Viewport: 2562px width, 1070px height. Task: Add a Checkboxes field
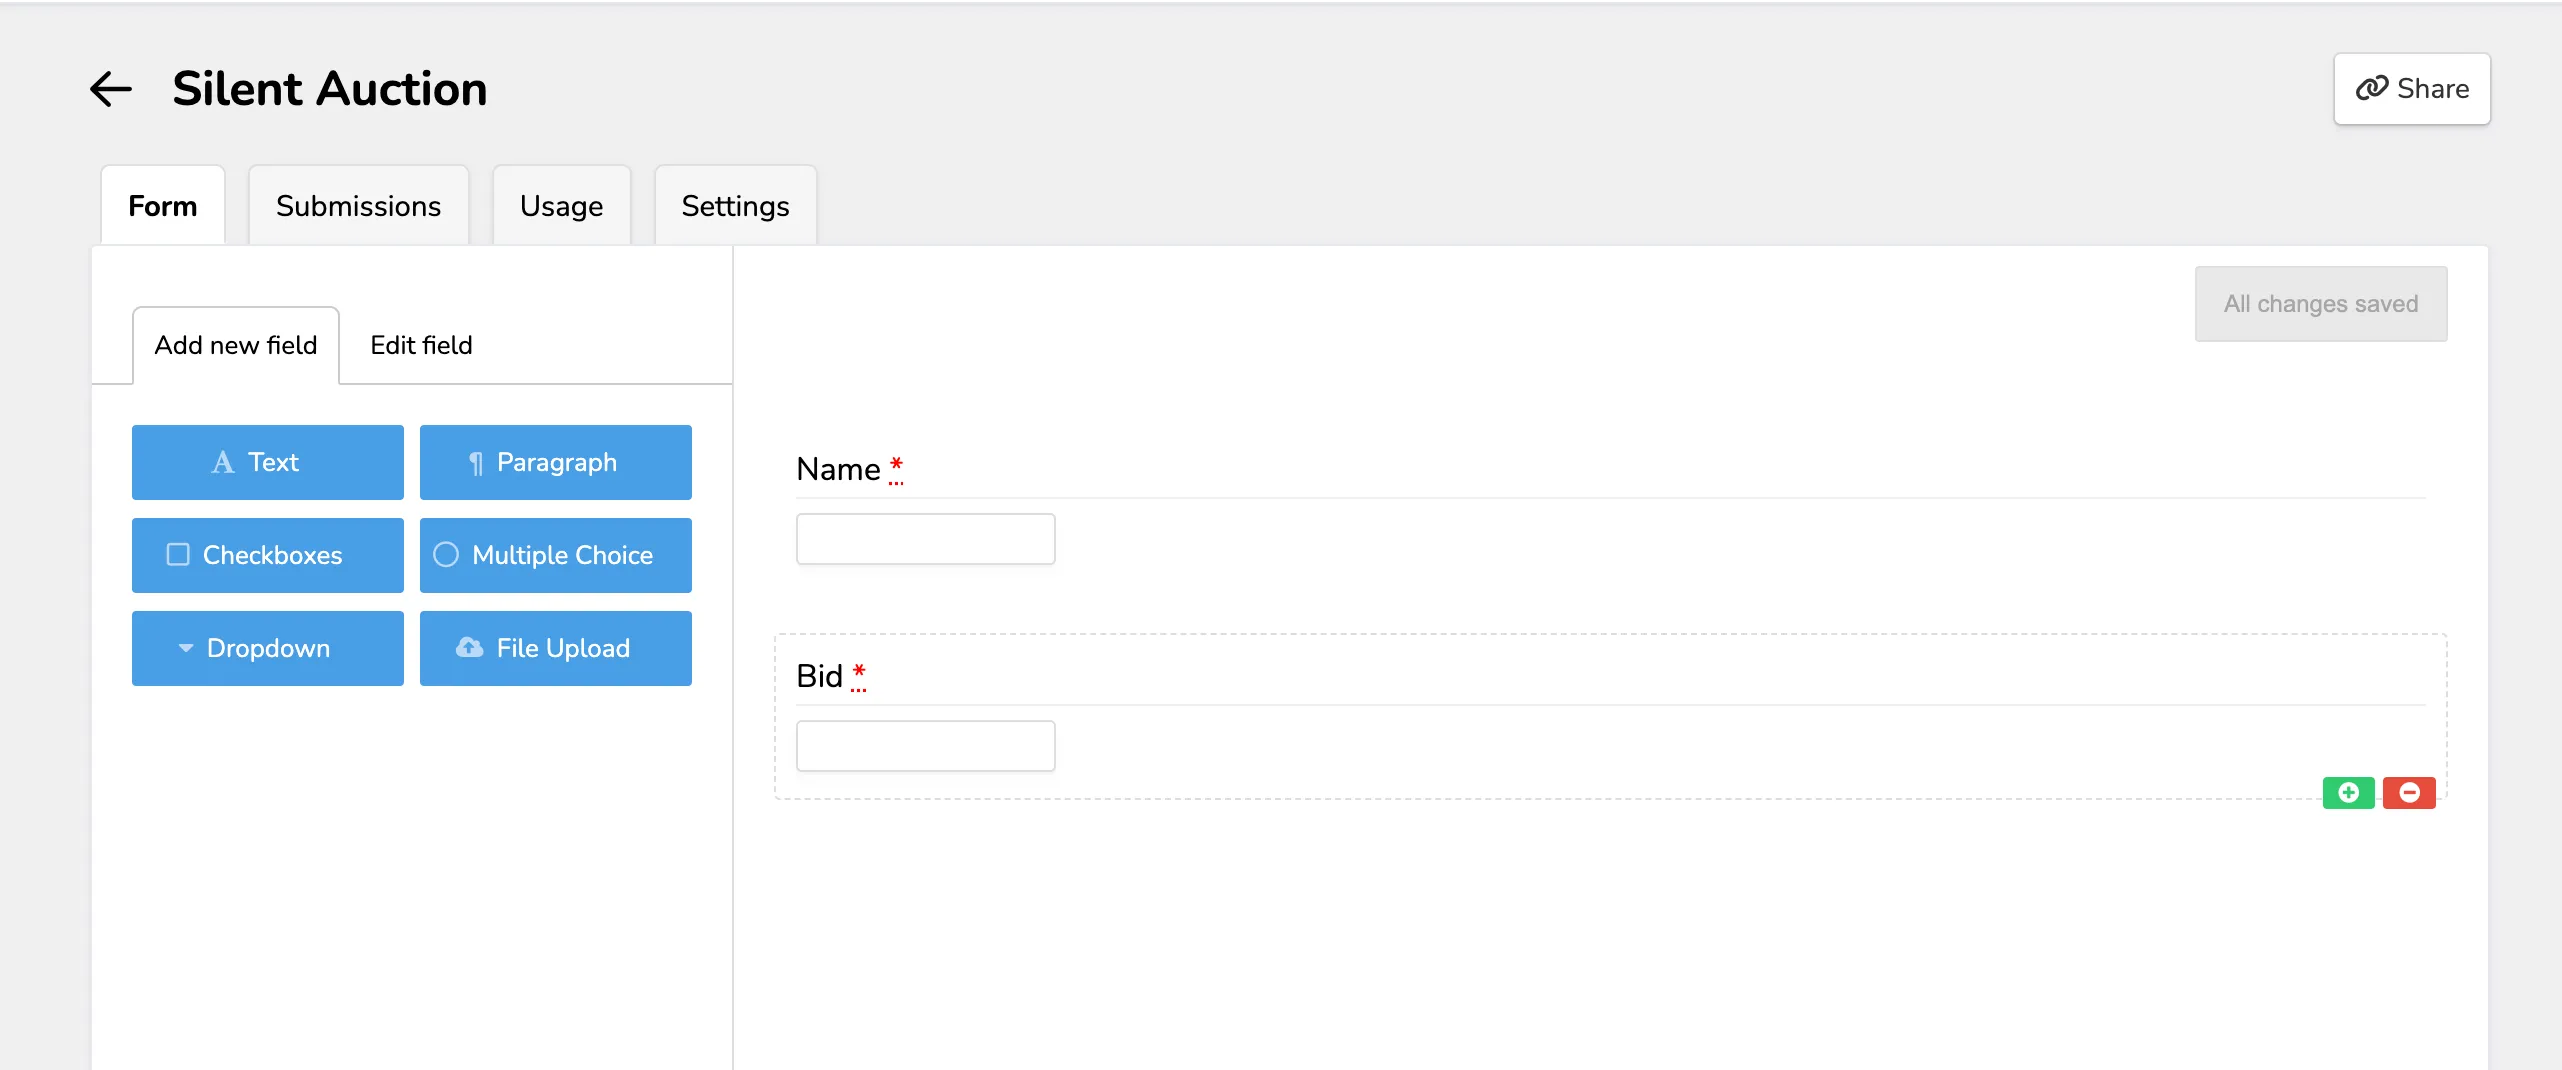pyautogui.click(x=268, y=555)
